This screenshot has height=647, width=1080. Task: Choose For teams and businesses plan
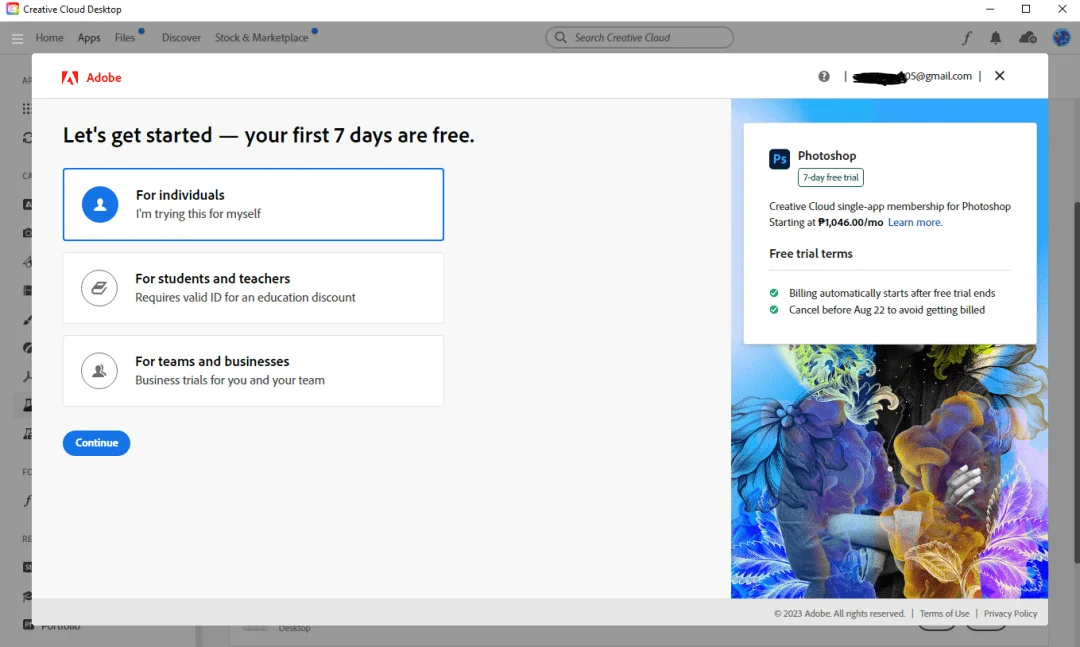[x=253, y=371]
